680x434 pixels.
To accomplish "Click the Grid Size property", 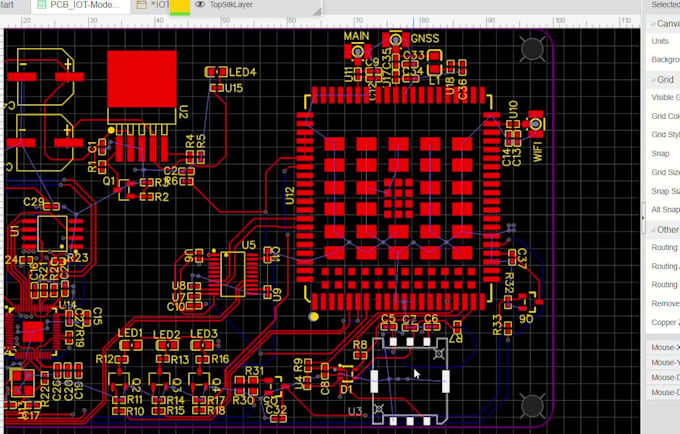I will pos(662,173).
